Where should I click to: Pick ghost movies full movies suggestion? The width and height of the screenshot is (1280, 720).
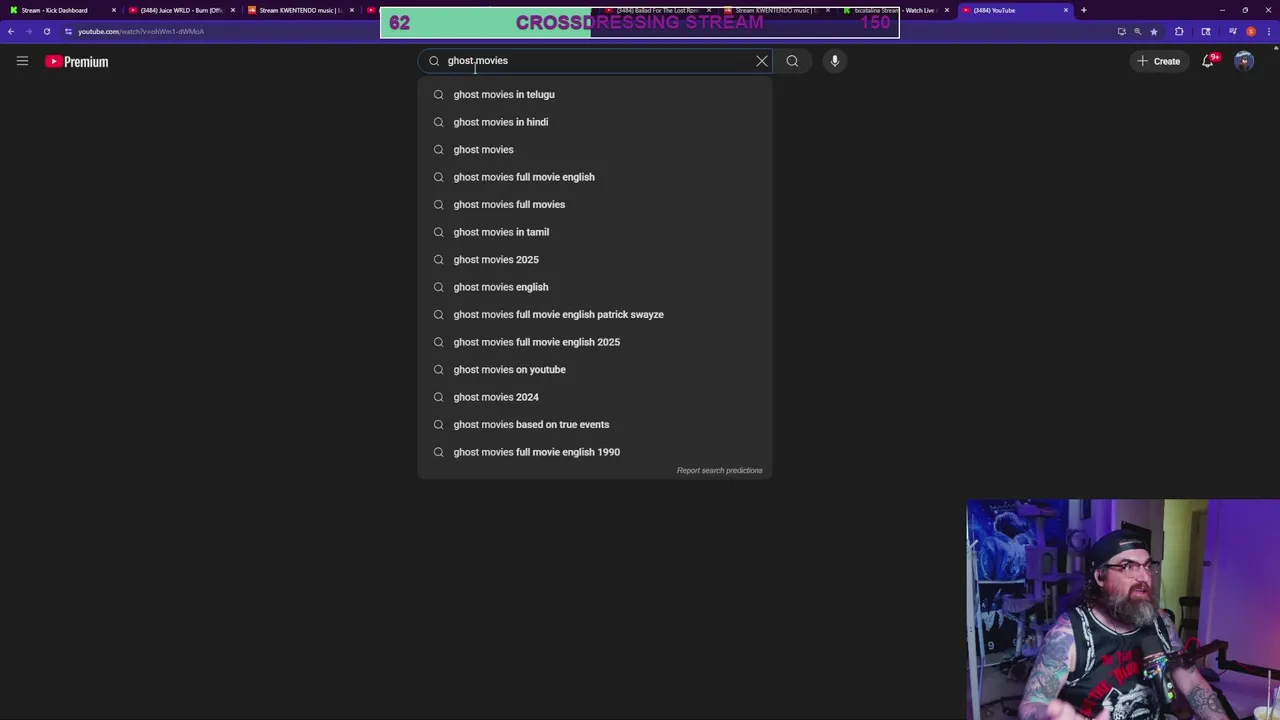(x=595, y=204)
